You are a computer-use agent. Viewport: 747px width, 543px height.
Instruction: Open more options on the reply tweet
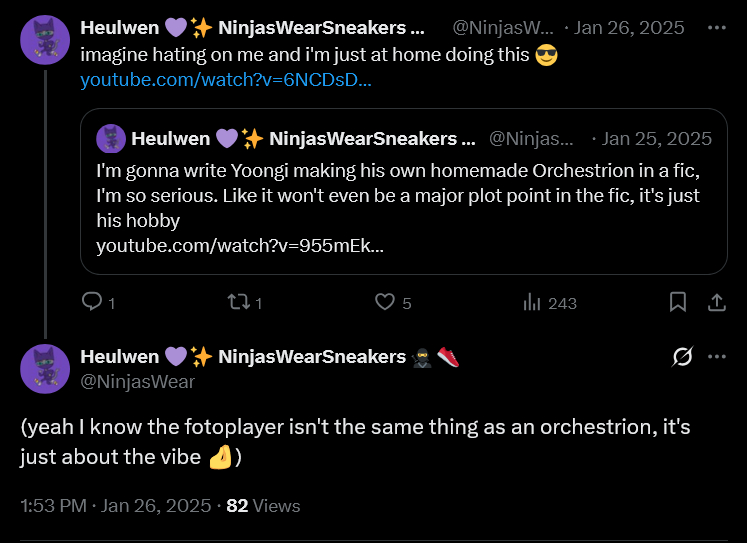pyautogui.click(x=717, y=357)
